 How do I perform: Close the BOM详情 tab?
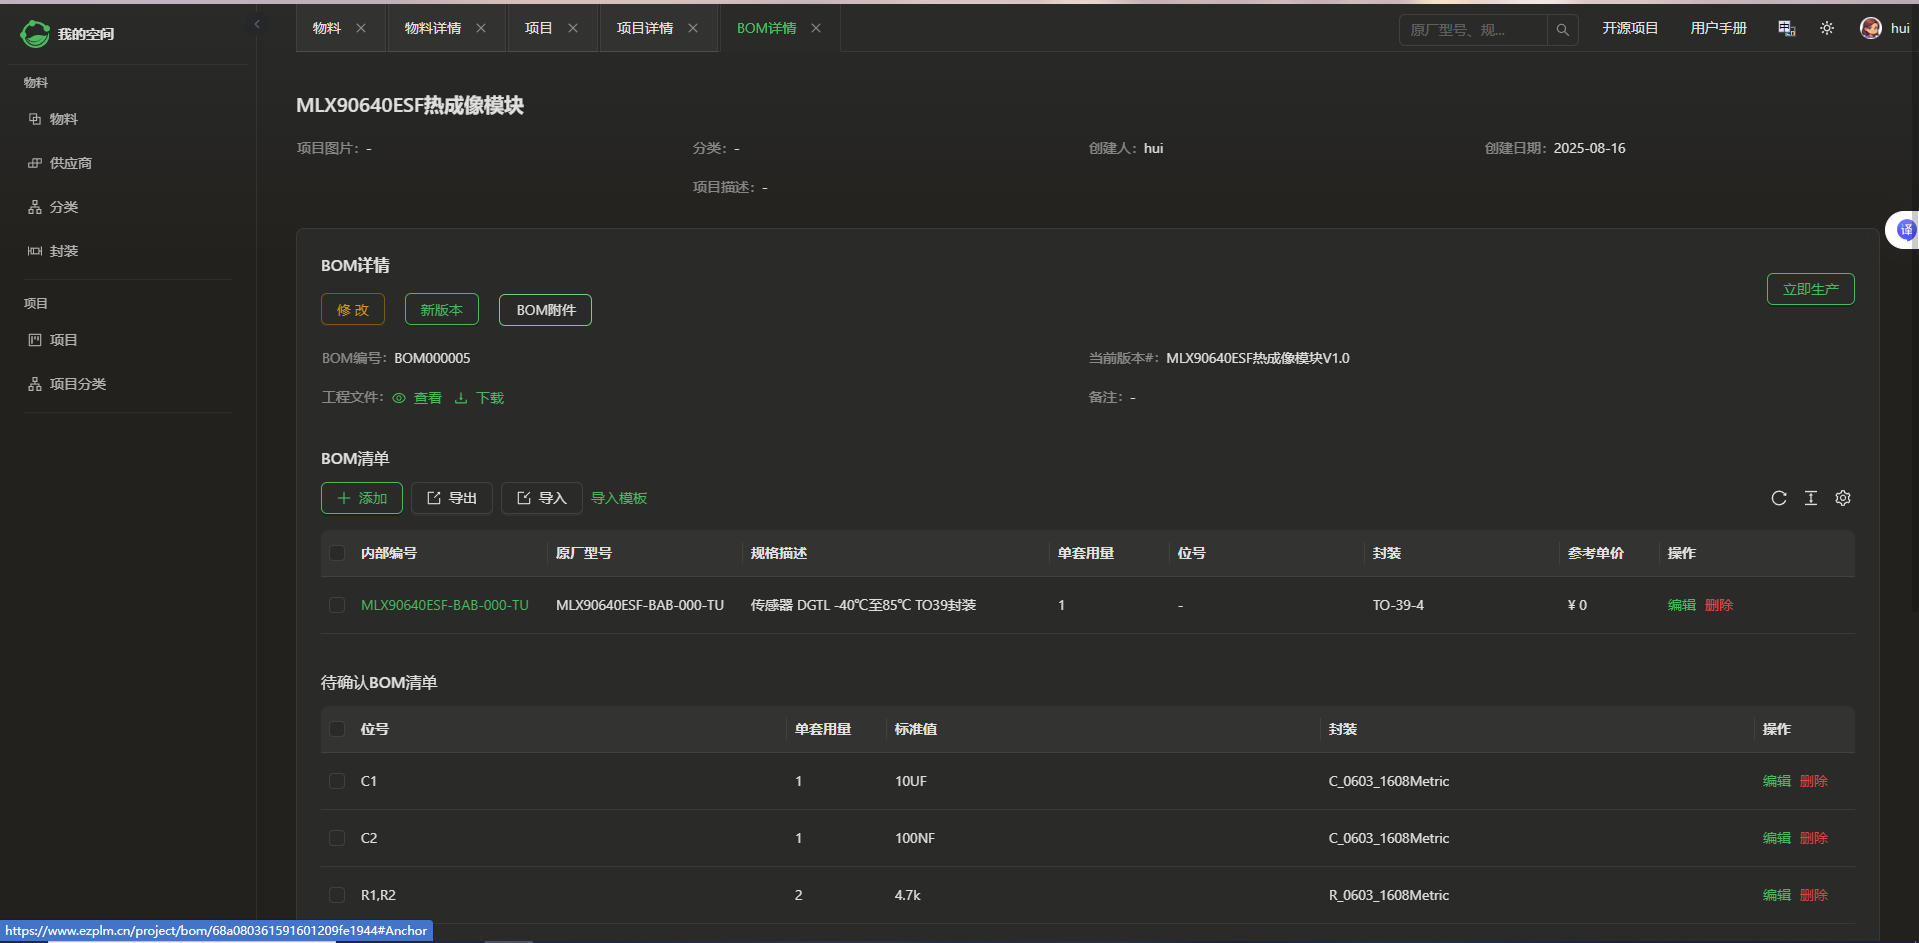coord(816,28)
